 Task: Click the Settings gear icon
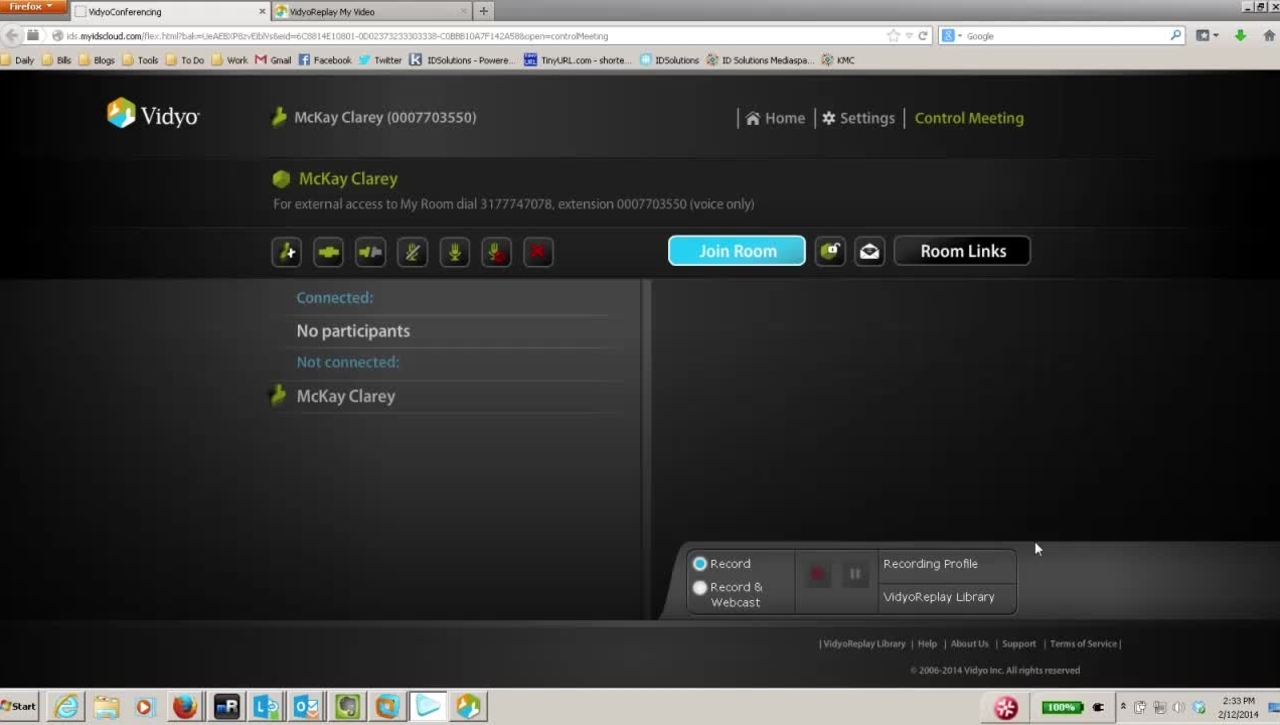tap(829, 118)
